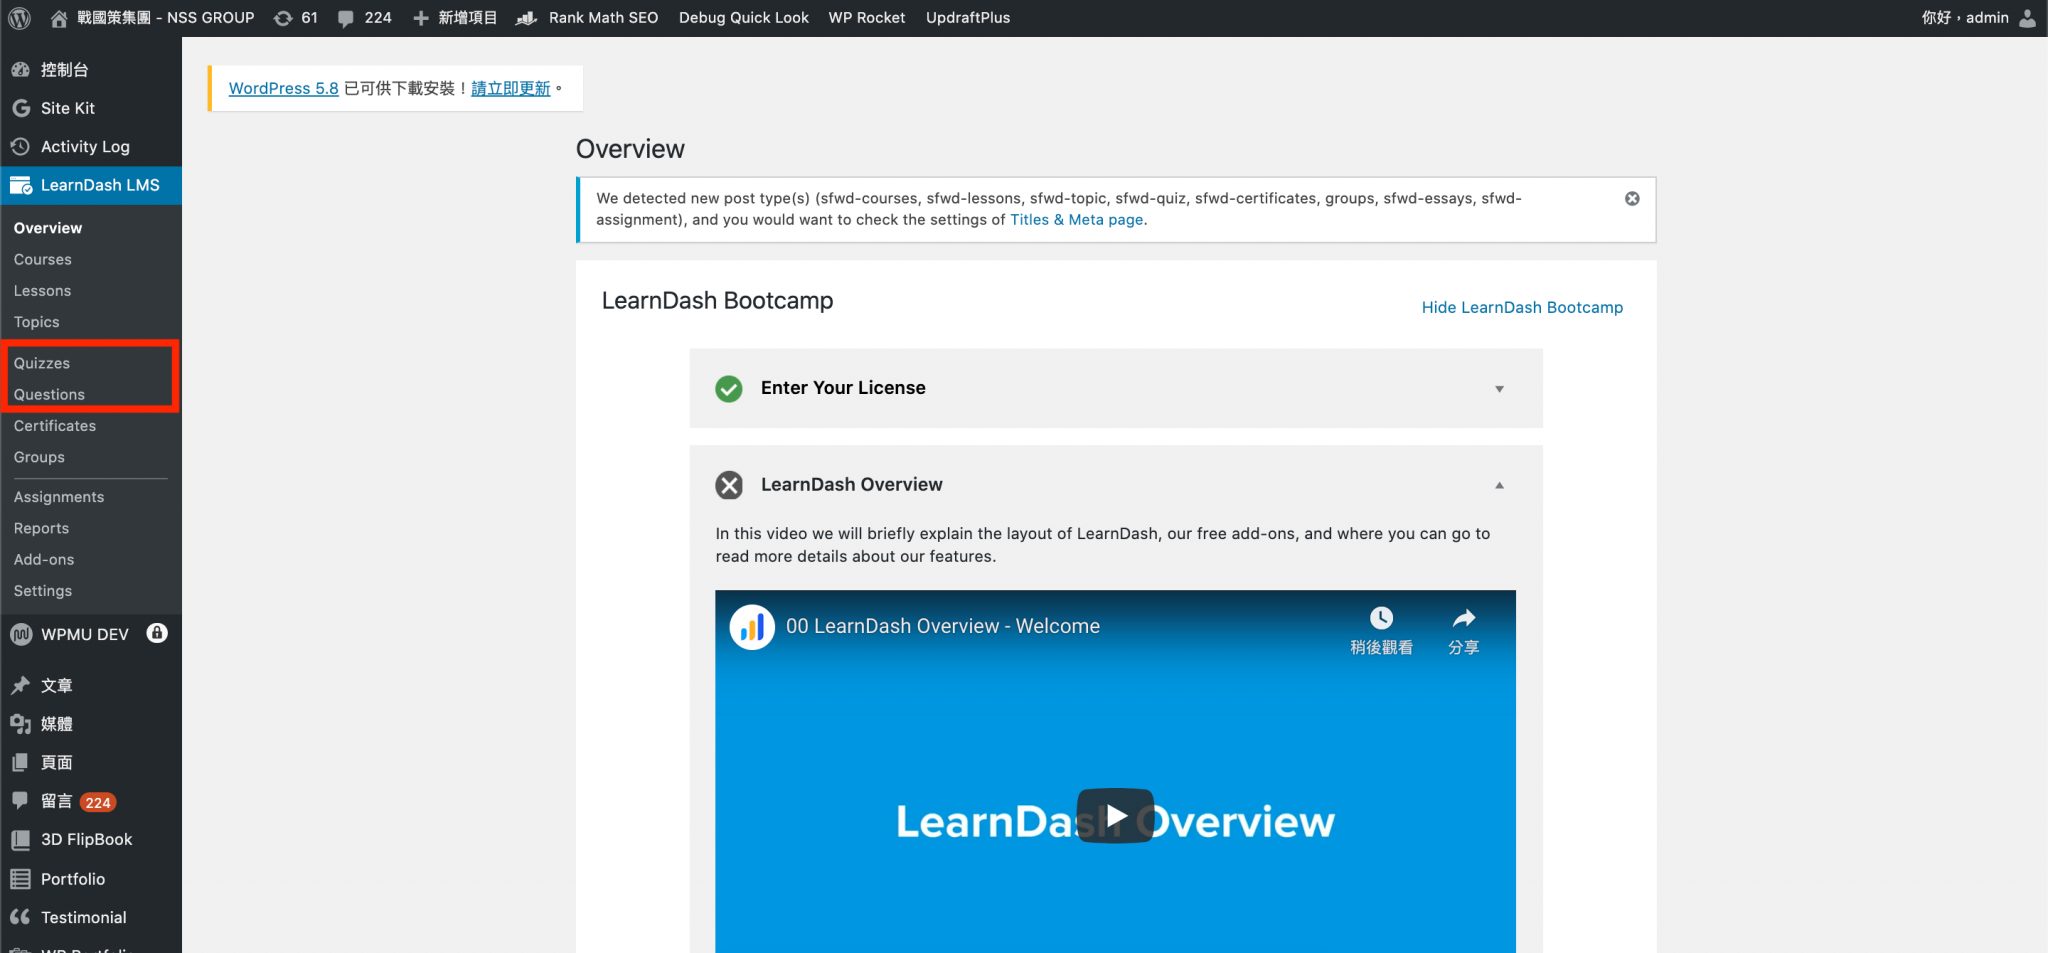Click Hide LearnDash Bootcamp link

[1522, 307]
